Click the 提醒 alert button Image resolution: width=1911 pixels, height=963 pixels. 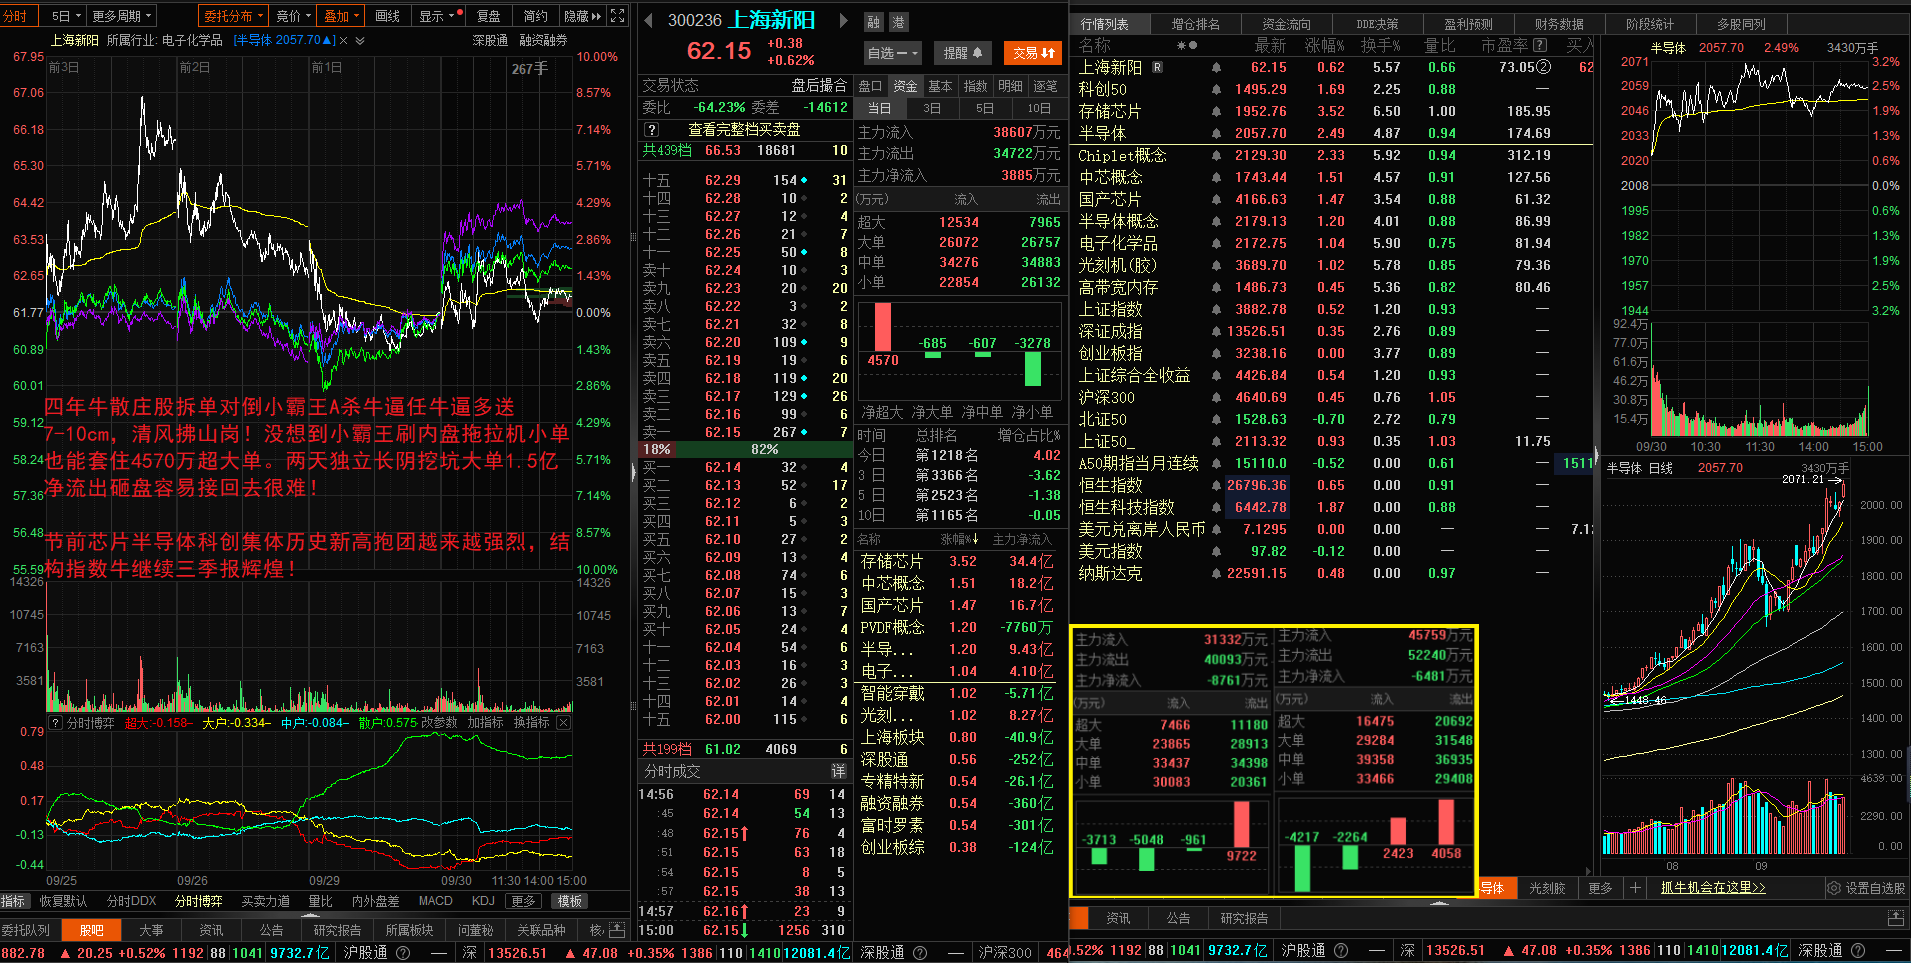(x=962, y=53)
